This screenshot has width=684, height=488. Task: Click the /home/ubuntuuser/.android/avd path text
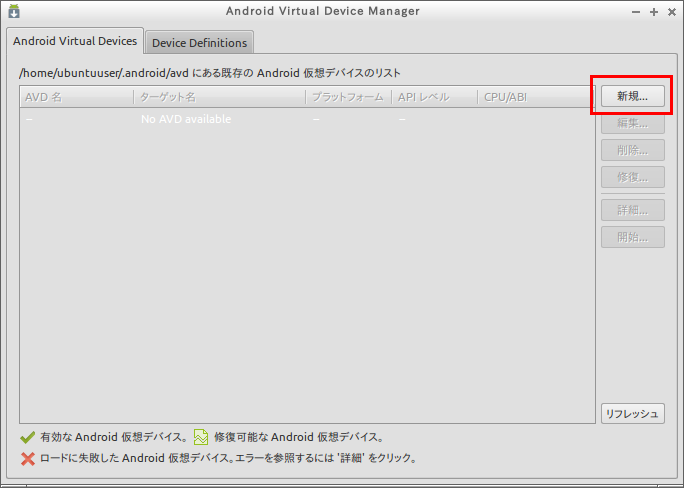click(x=104, y=73)
